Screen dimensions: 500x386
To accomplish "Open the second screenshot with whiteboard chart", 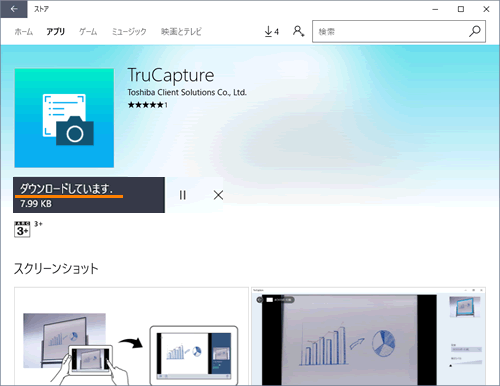I will [368, 336].
